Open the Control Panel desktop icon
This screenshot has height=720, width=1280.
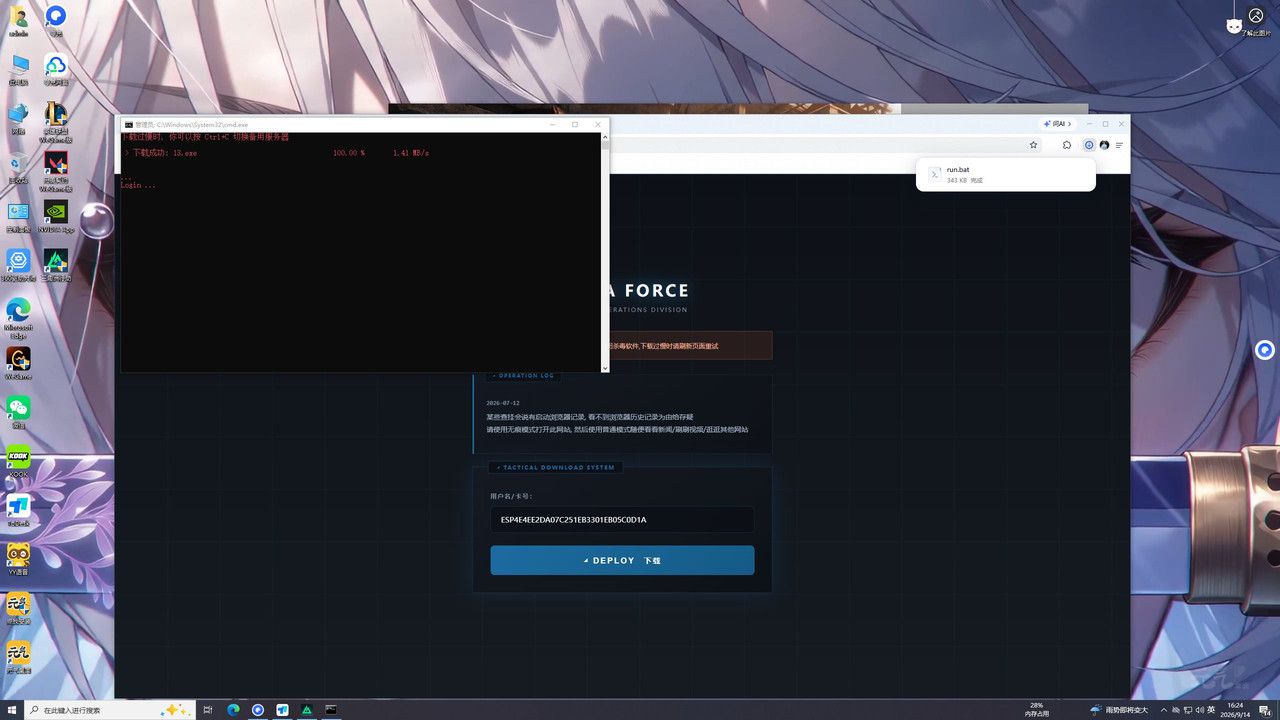pos(18,216)
